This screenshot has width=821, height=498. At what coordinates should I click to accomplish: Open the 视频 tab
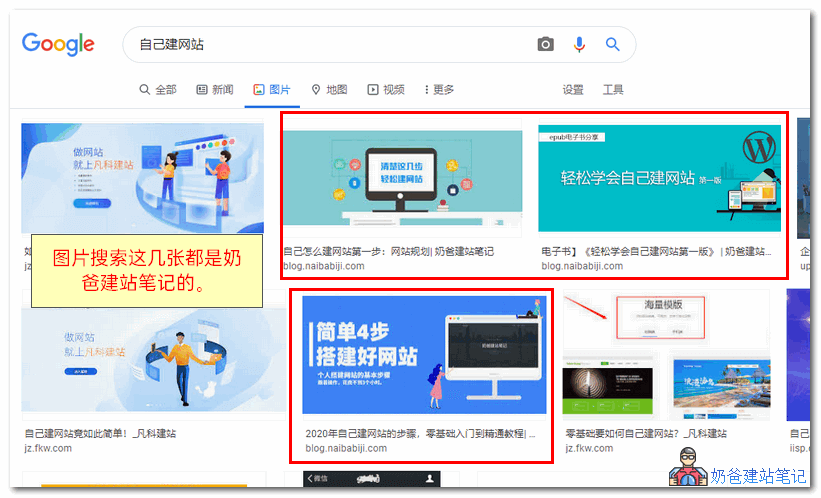tap(386, 90)
